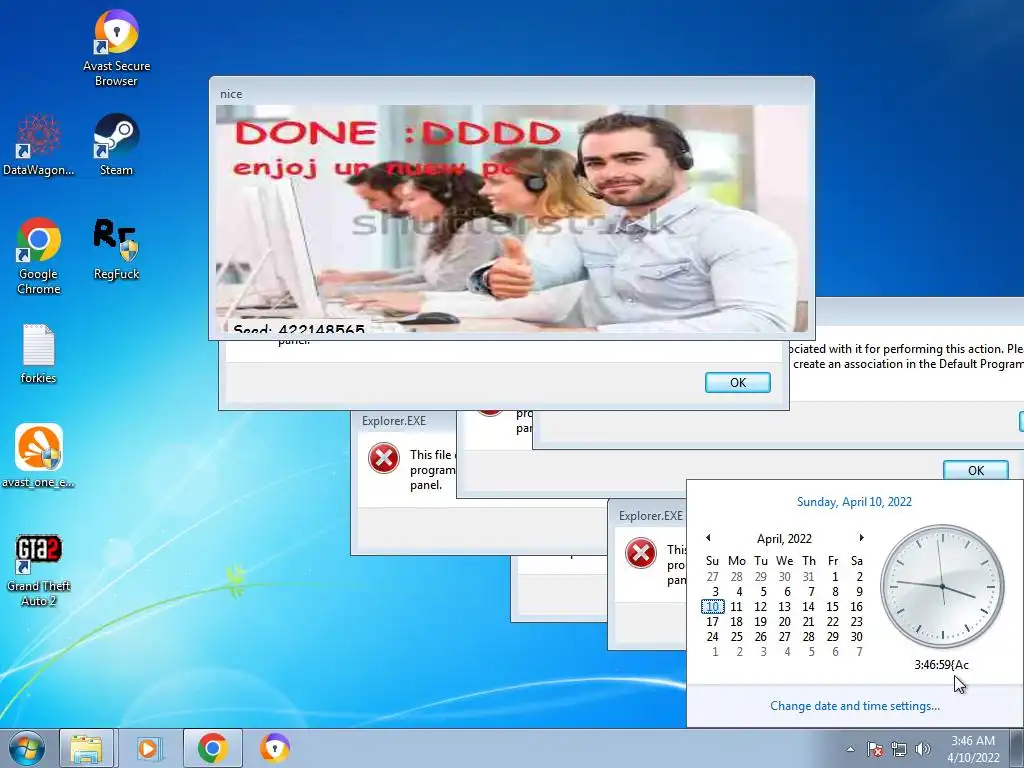Click the taskbar clock showing 3:46 AM
Screen dimensions: 1024x768
[x=972, y=741]
